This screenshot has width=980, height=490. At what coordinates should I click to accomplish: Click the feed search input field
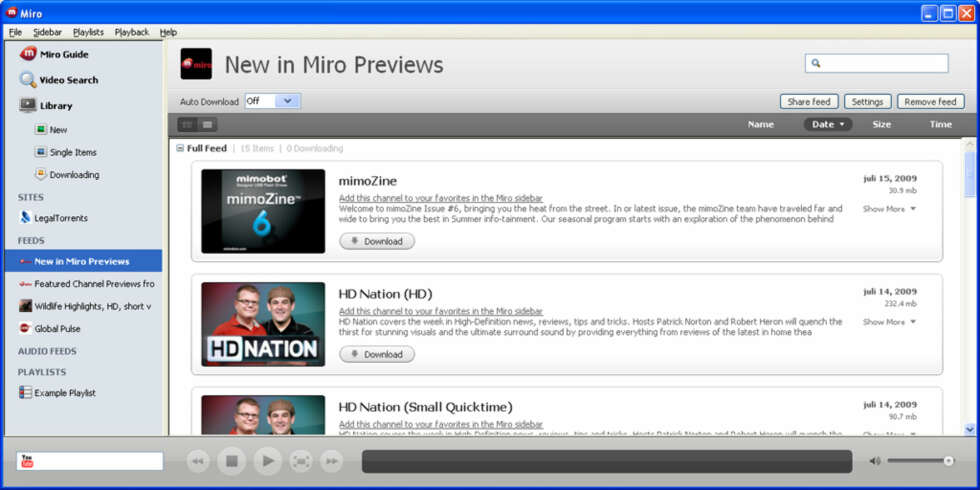click(876, 63)
